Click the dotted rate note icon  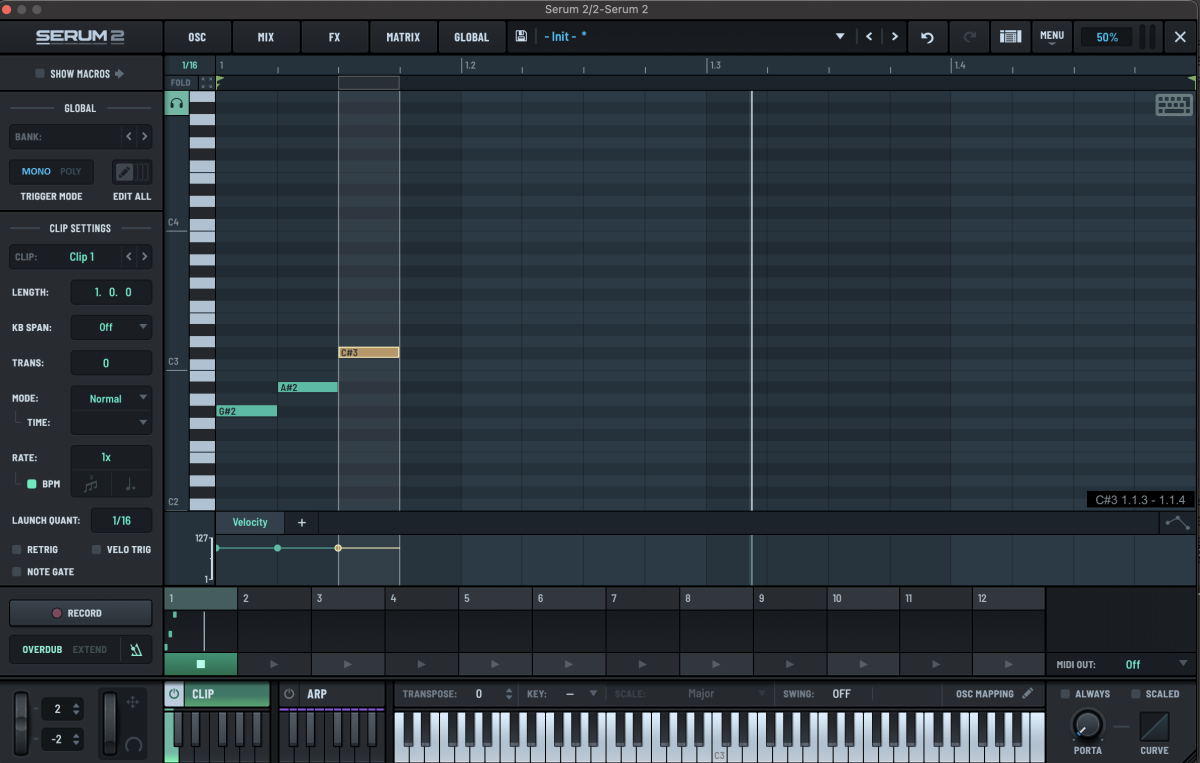(x=131, y=484)
